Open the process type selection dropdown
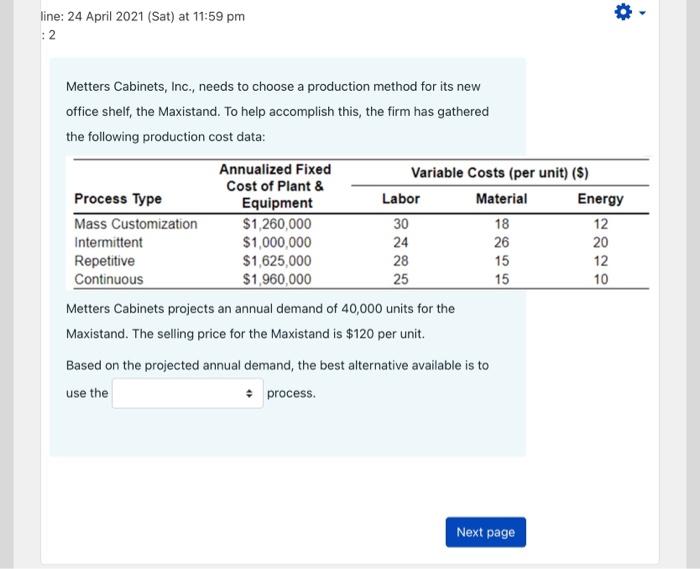 click(188, 393)
